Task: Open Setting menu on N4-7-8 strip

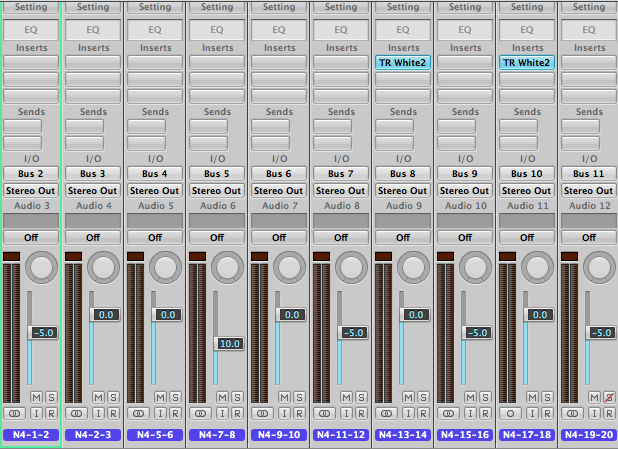Action: [x=217, y=7]
